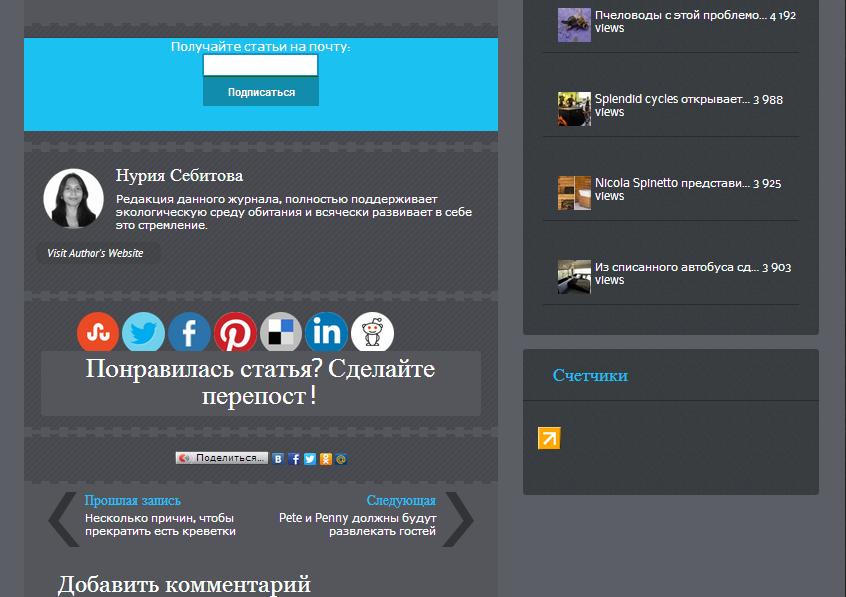Click the orange arrow counter icon

coord(549,438)
